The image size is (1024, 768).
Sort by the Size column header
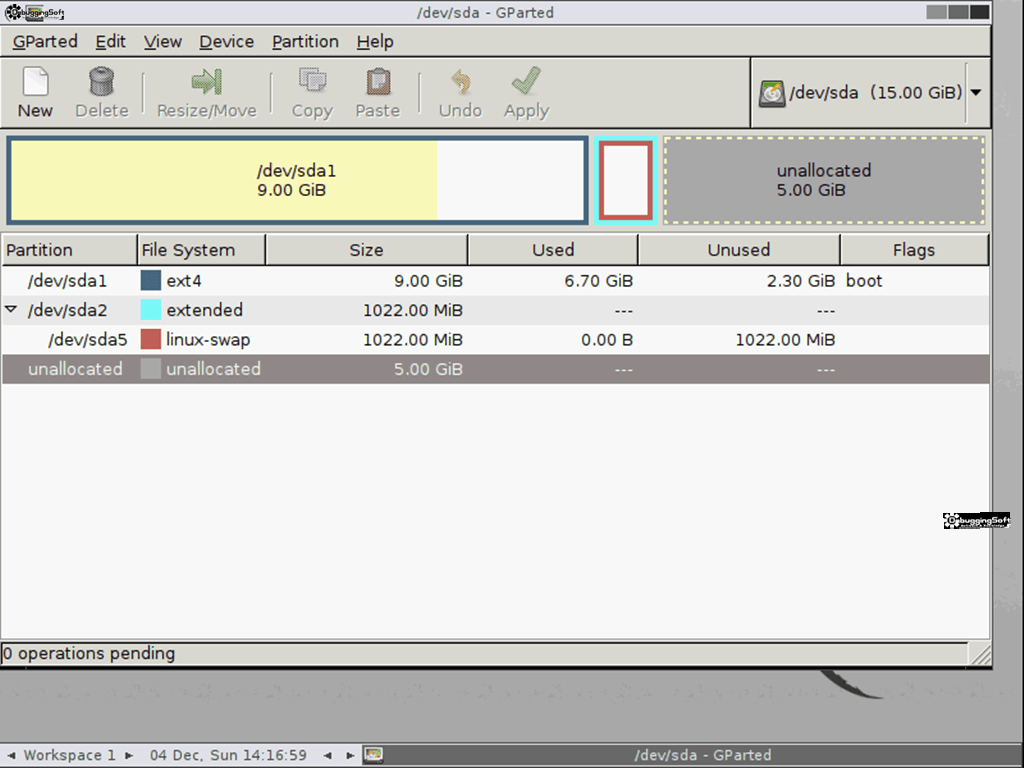(x=366, y=250)
